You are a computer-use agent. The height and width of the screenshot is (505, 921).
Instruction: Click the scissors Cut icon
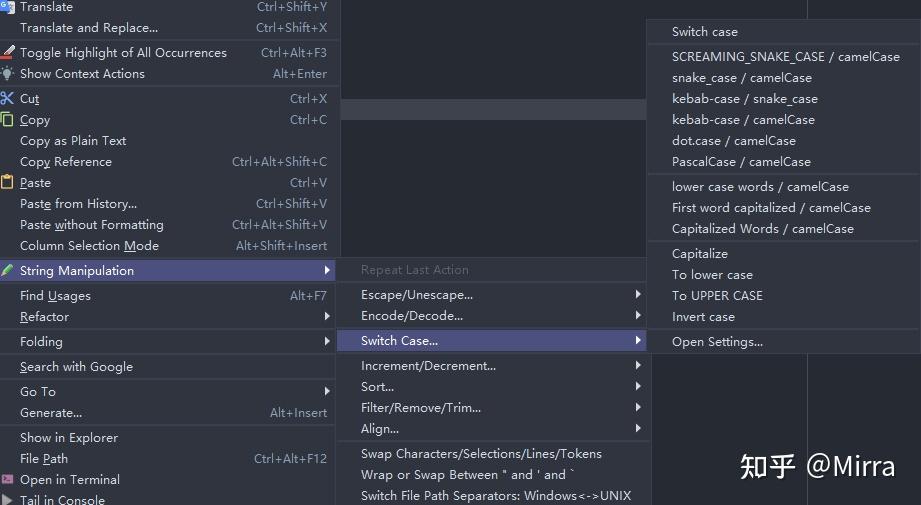click(x=7, y=98)
